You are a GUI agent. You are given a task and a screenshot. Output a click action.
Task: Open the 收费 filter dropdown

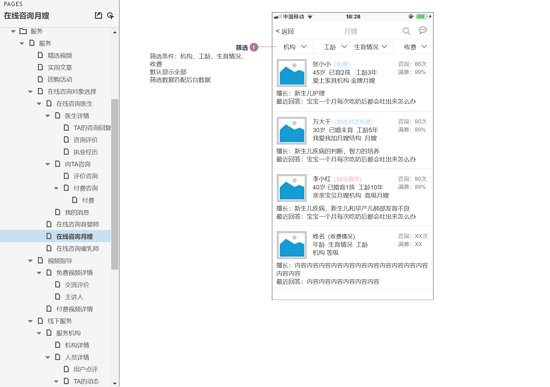coord(415,47)
